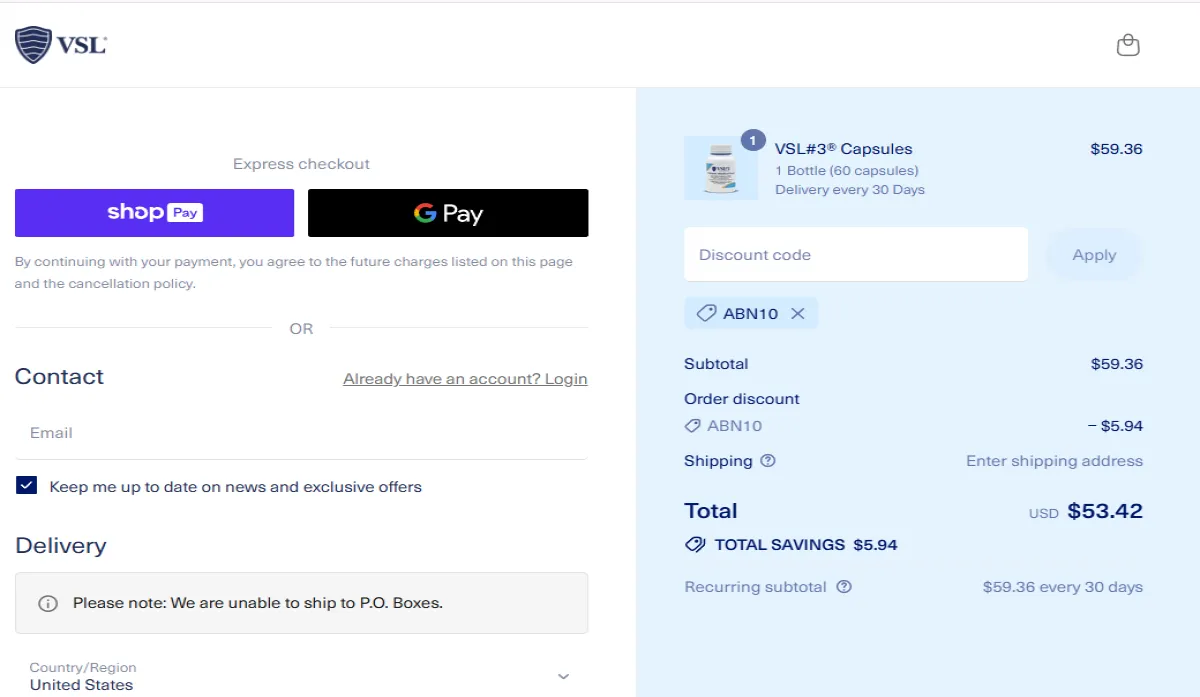Click the 1 Bottle (60 capsules) text
1200x697 pixels.
coord(846,171)
